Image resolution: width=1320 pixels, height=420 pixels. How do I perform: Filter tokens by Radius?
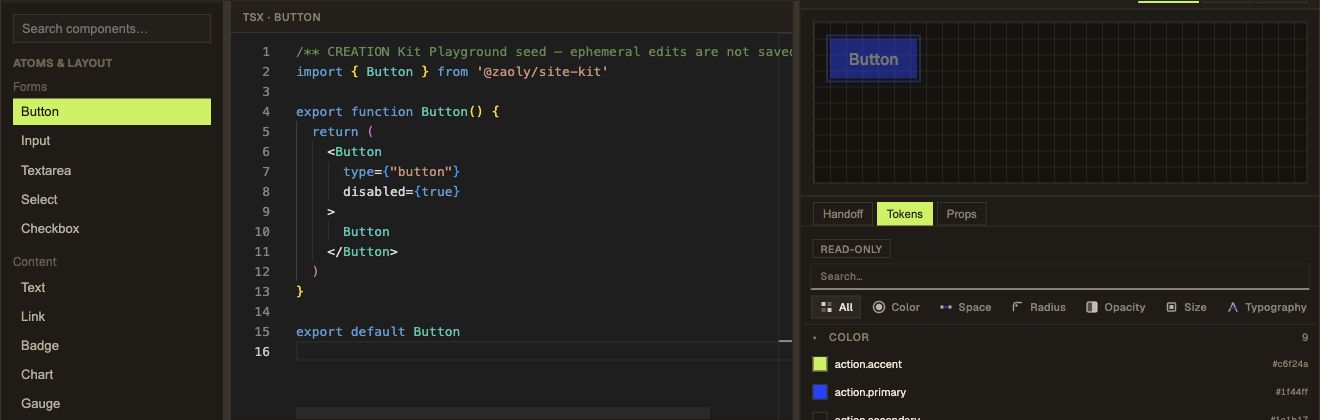[1038, 307]
